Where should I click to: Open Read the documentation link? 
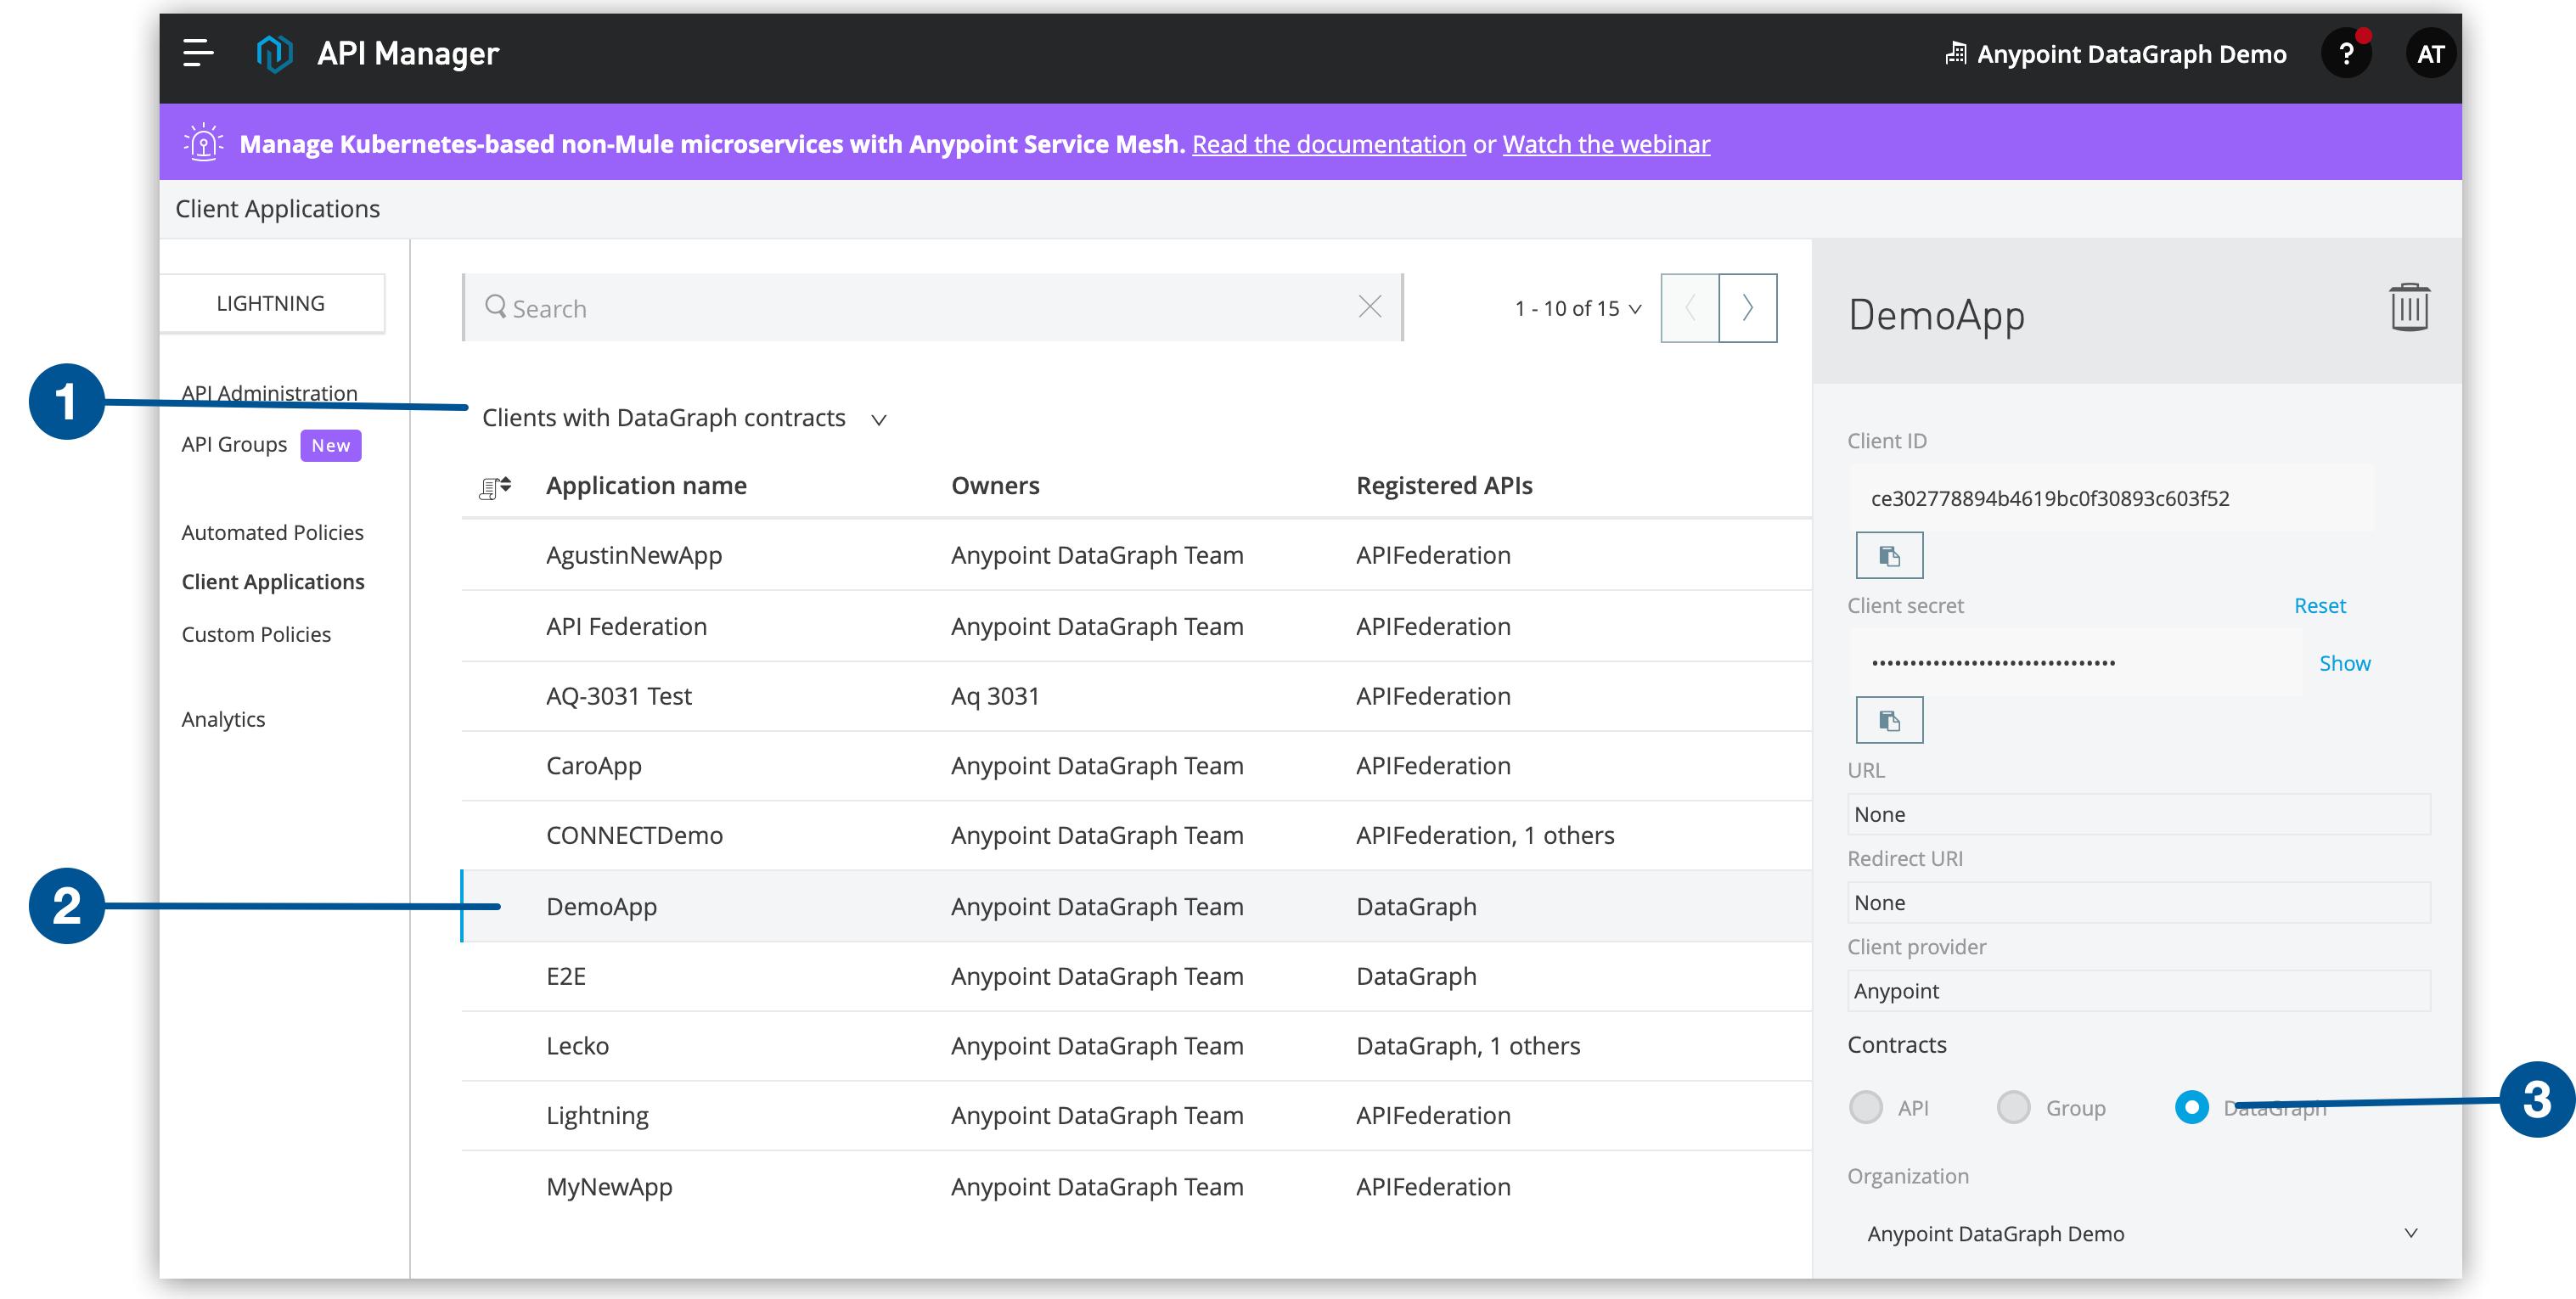[x=1329, y=143]
